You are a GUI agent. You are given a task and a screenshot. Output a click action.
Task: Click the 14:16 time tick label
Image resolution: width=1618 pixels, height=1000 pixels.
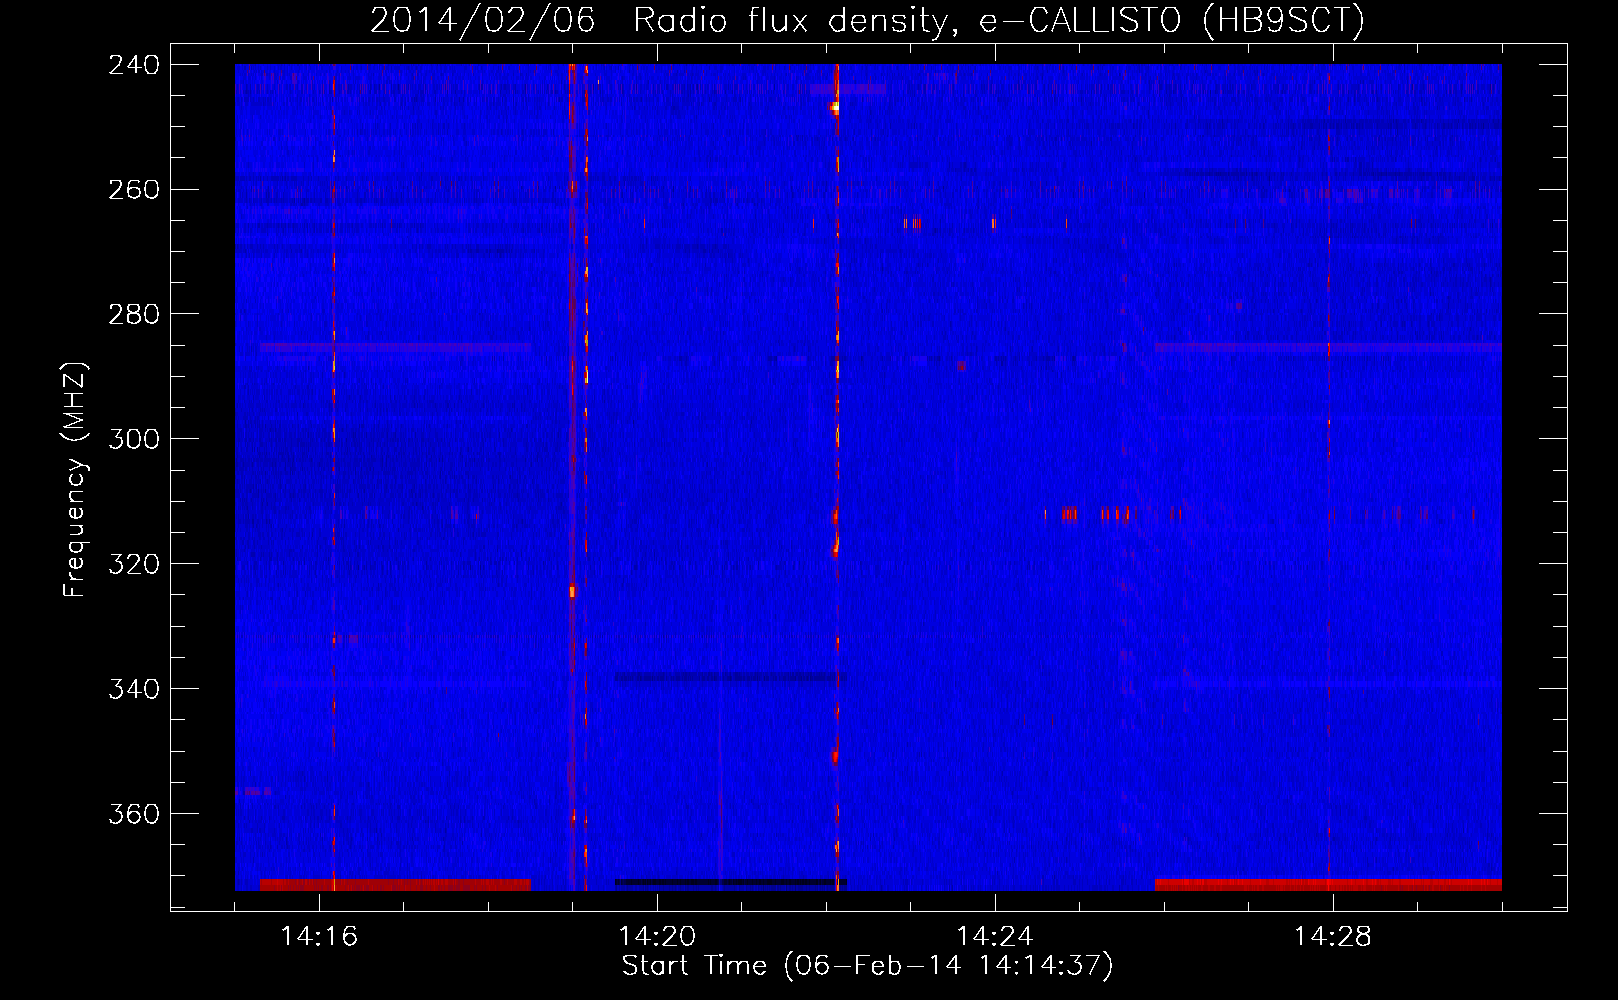pos(319,936)
